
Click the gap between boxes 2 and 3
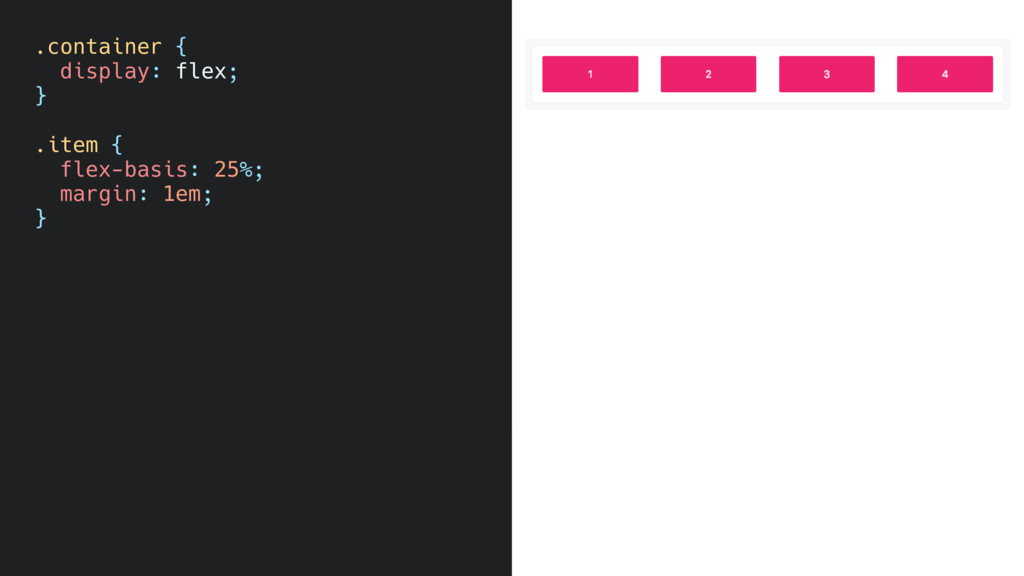pyautogui.click(x=767, y=74)
